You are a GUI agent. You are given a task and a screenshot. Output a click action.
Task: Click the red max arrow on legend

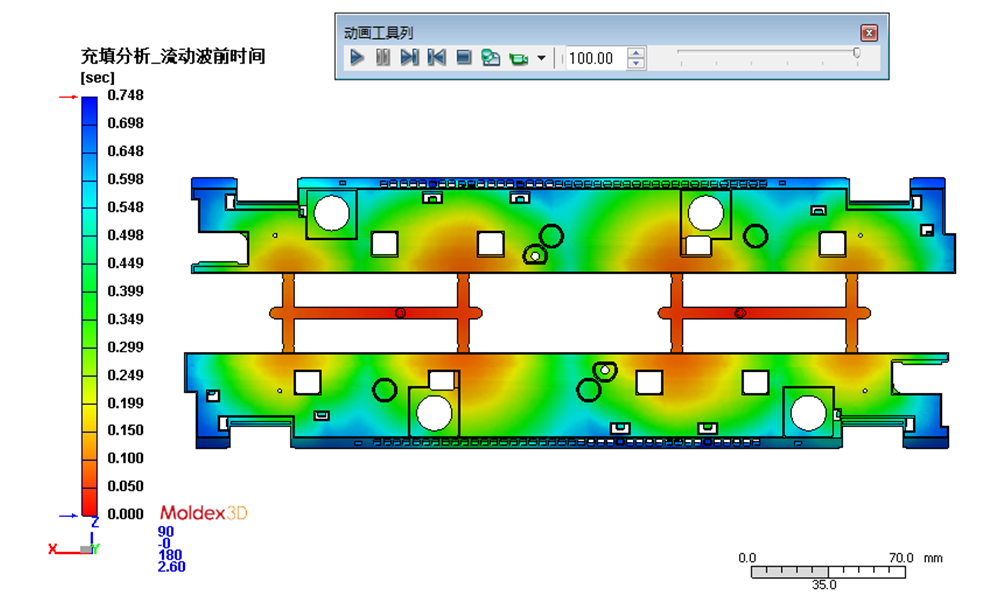(x=68, y=97)
